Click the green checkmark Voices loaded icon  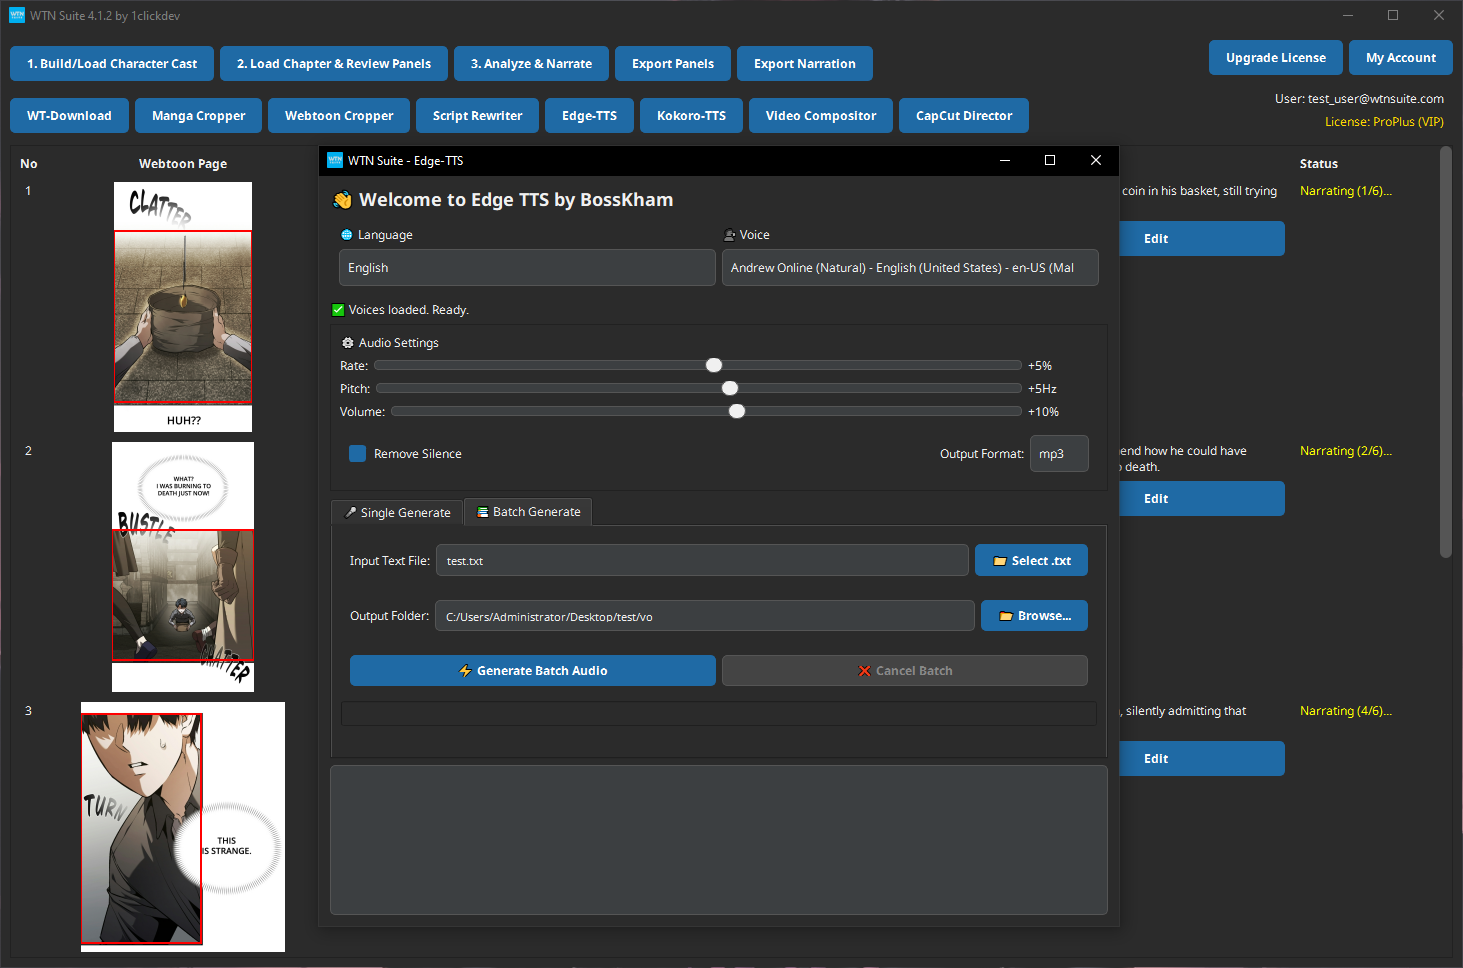[338, 309]
